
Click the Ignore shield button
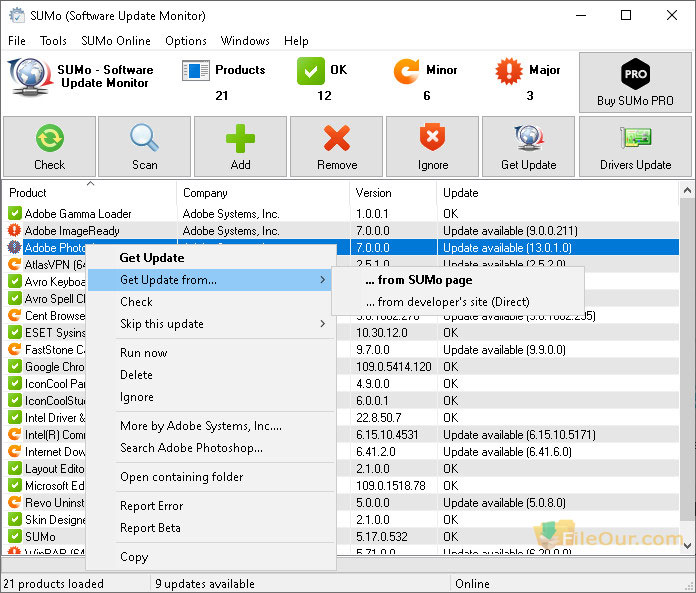coord(432,146)
